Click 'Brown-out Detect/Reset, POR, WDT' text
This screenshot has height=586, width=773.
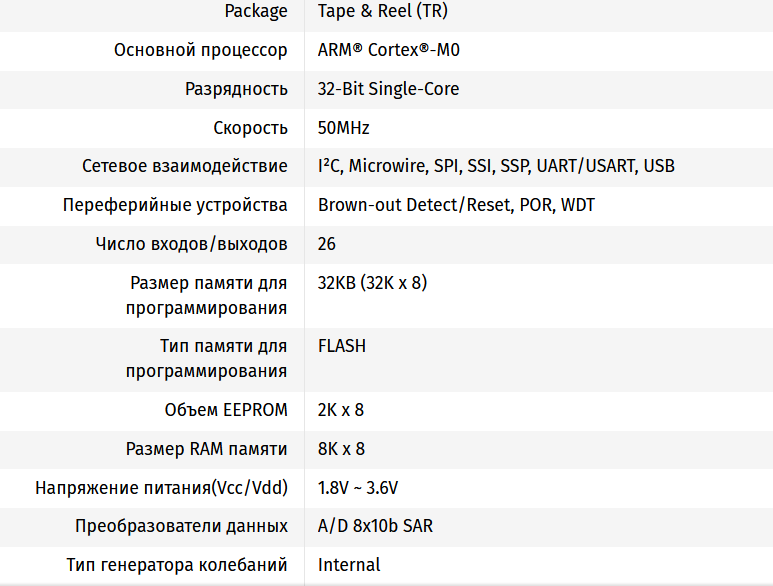point(457,205)
